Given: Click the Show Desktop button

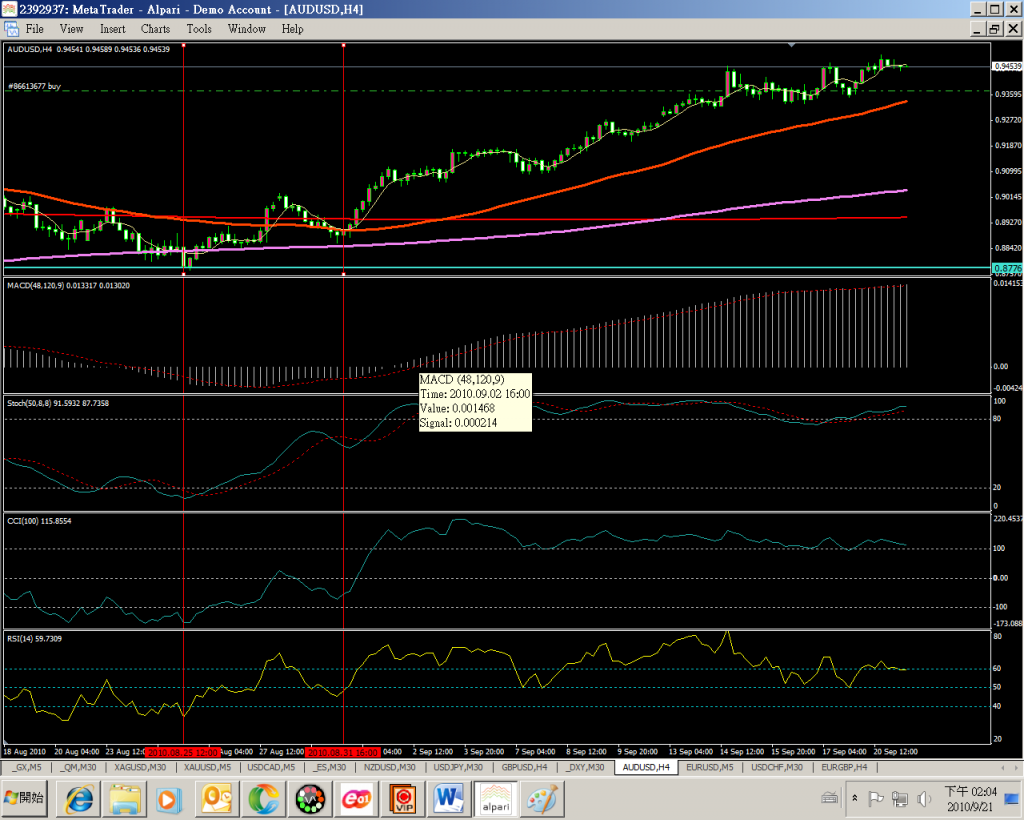Looking at the screenshot, I should (x=1014, y=799).
